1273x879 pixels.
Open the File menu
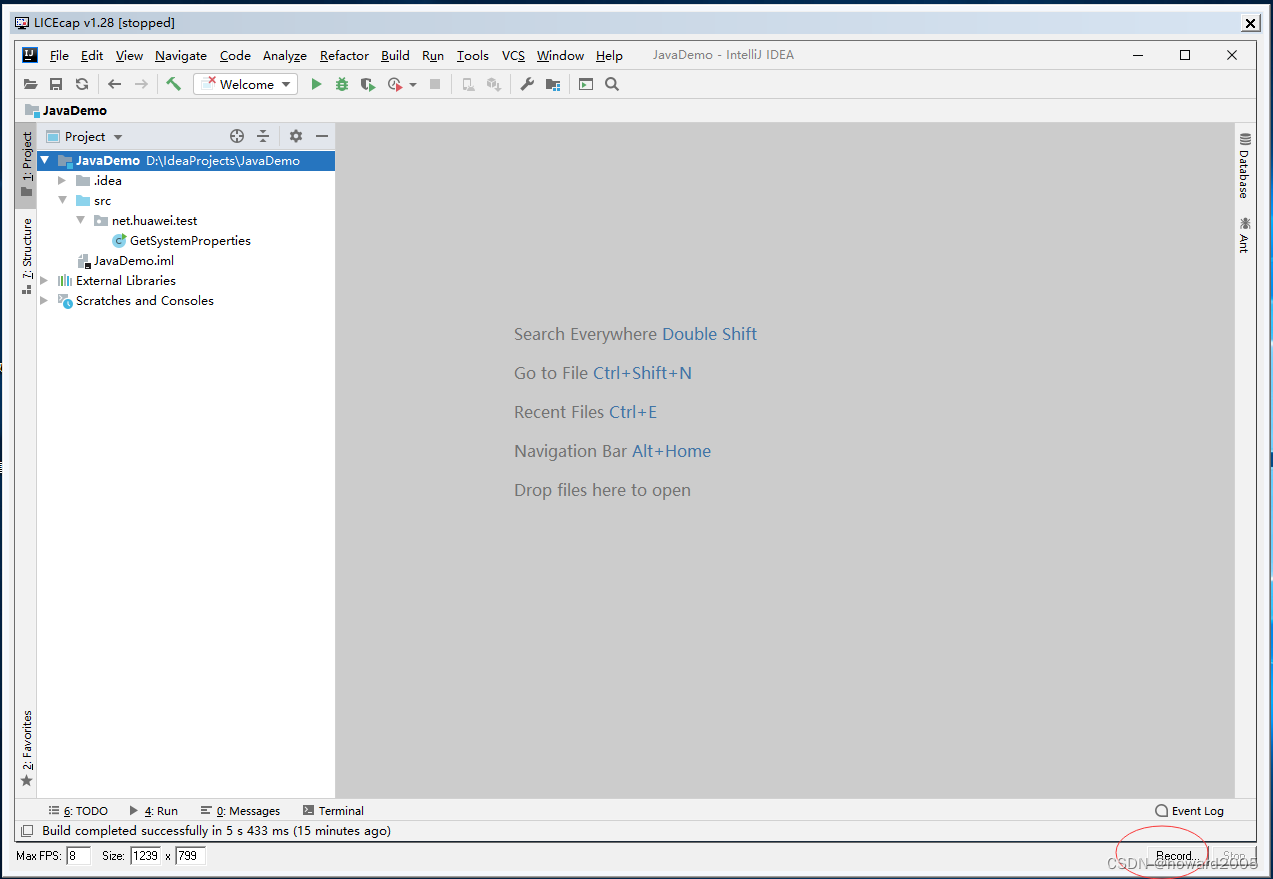tap(59, 56)
